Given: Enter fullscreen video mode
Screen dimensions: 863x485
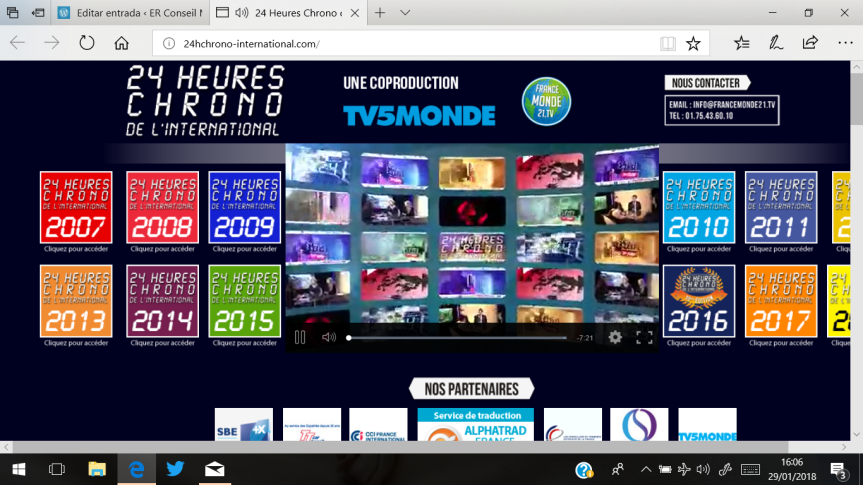Looking at the screenshot, I should coord(644,338).
